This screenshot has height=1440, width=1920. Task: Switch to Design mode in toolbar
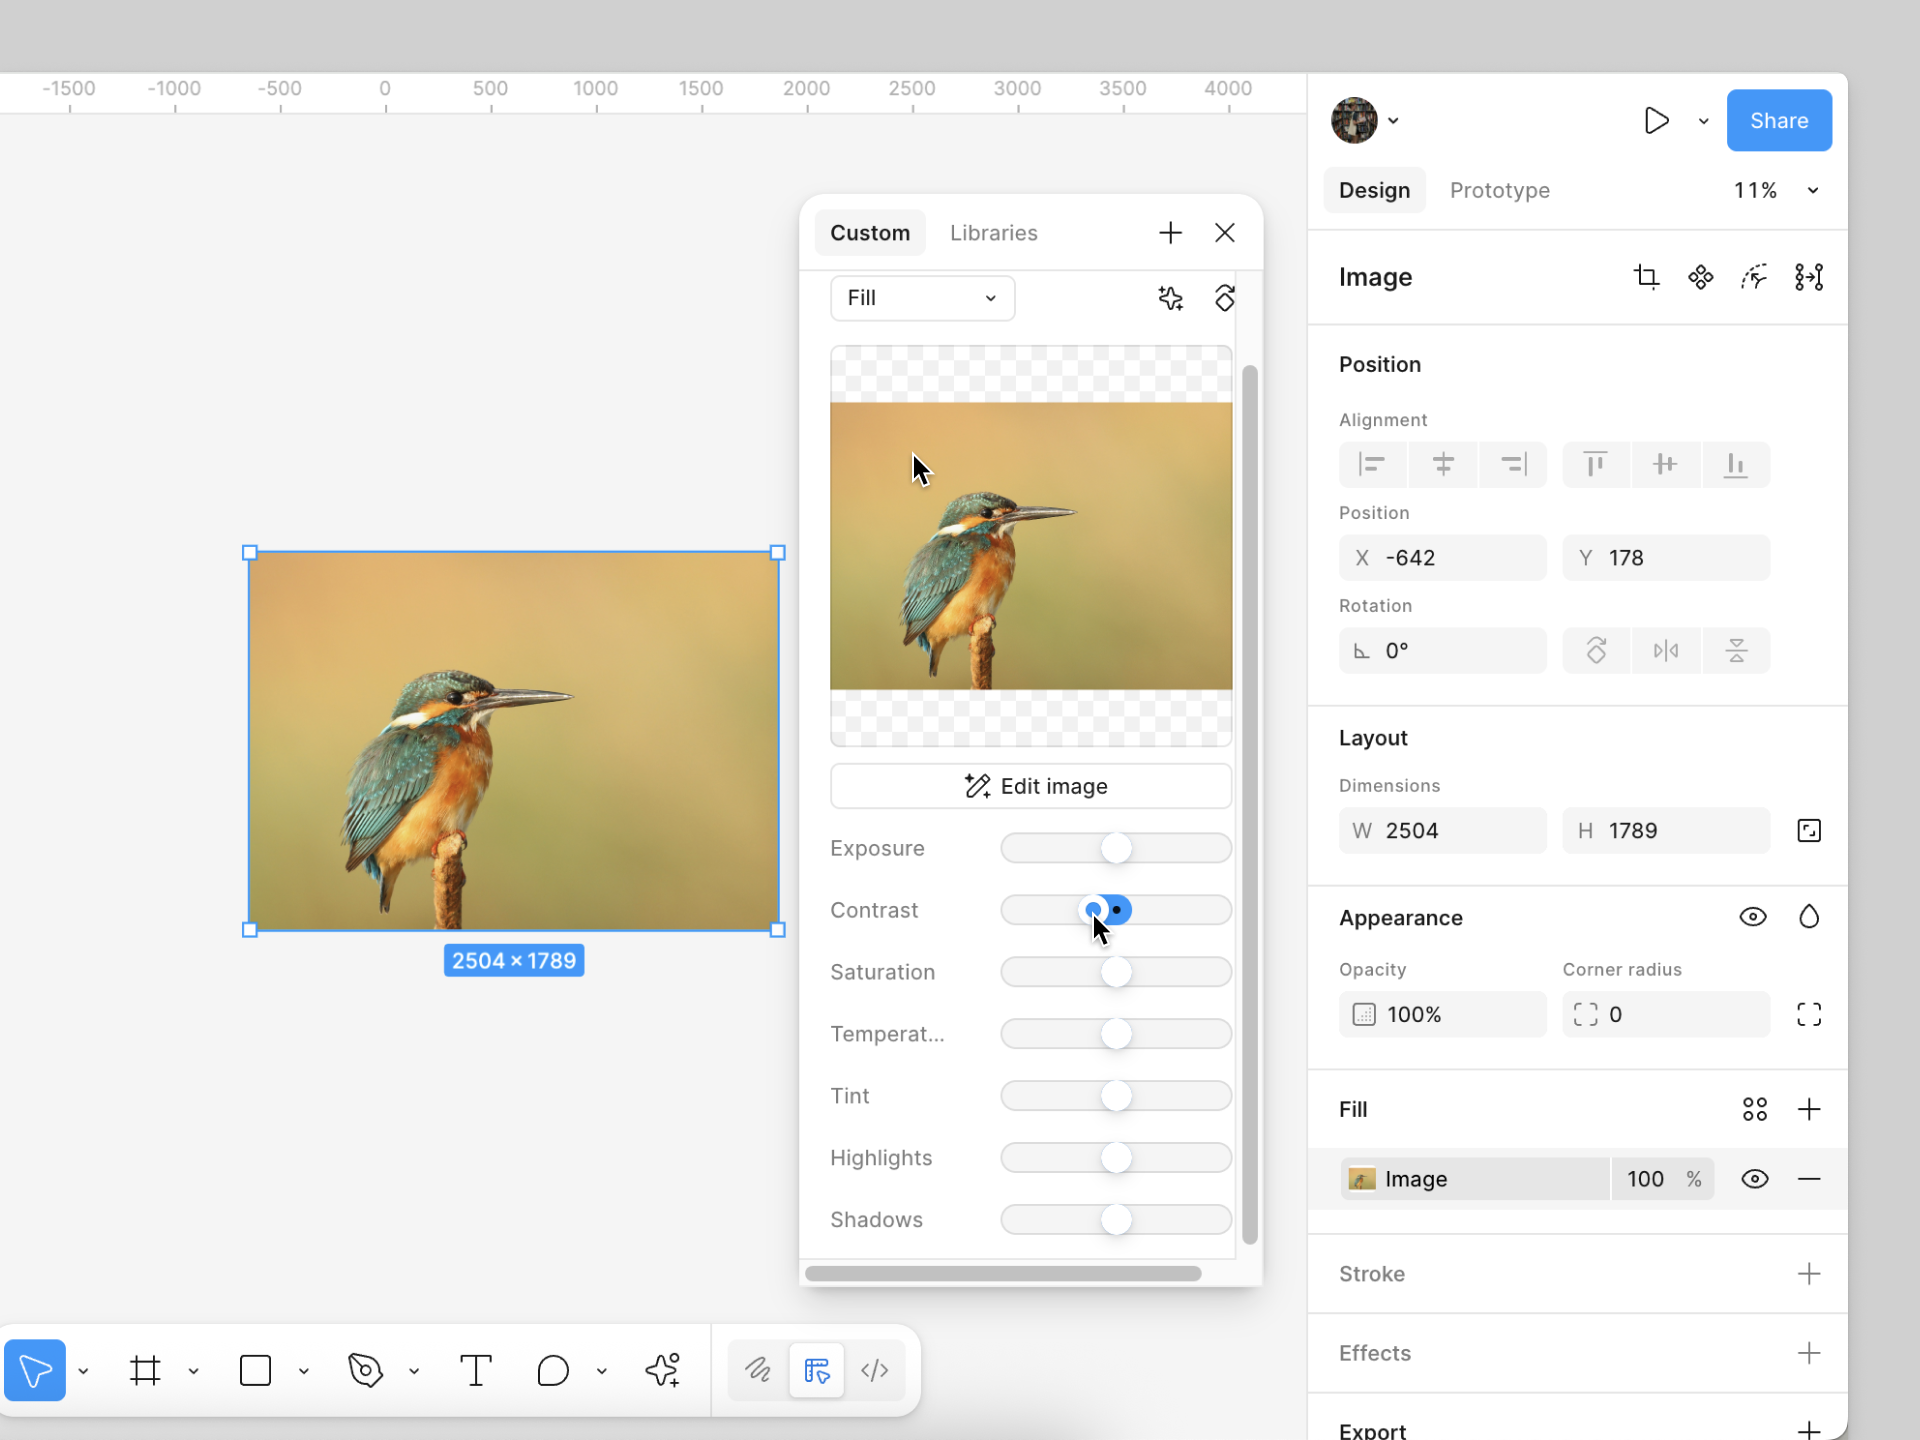[x=817, y=1370]
